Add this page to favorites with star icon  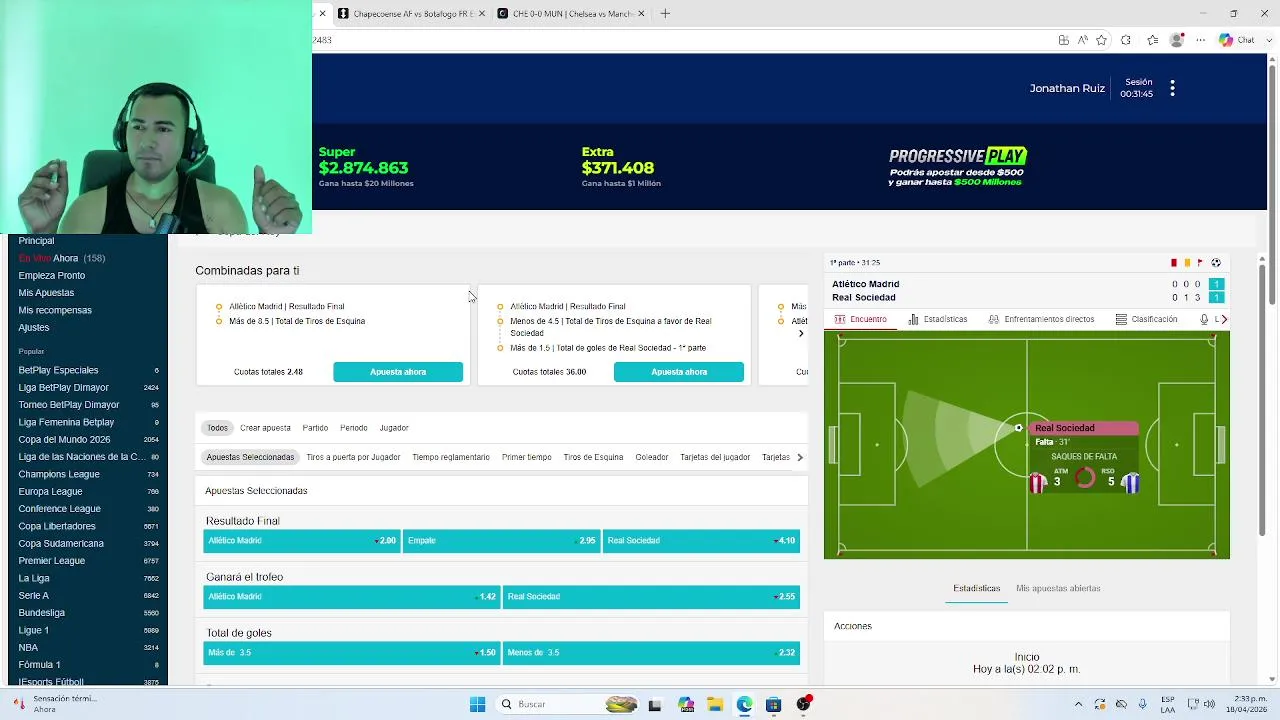coord(1101,40)
